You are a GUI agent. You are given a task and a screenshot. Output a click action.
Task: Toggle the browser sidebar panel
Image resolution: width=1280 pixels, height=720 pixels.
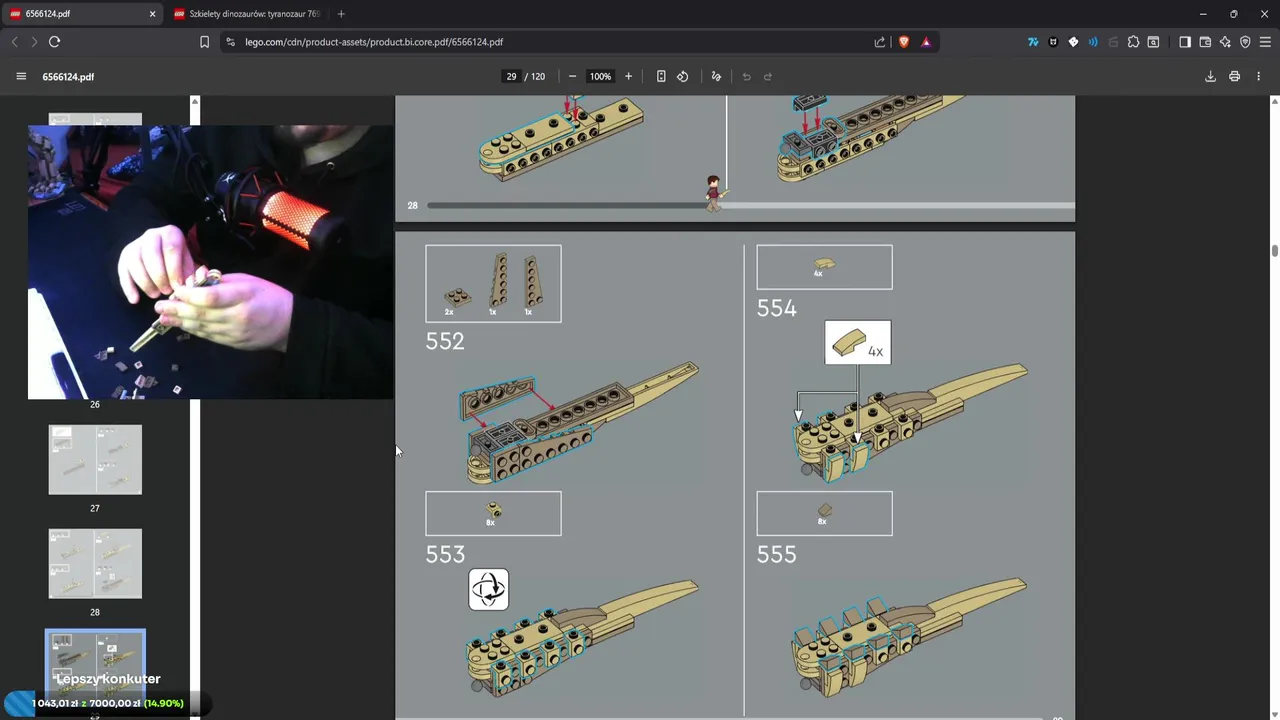[1185, 42]
